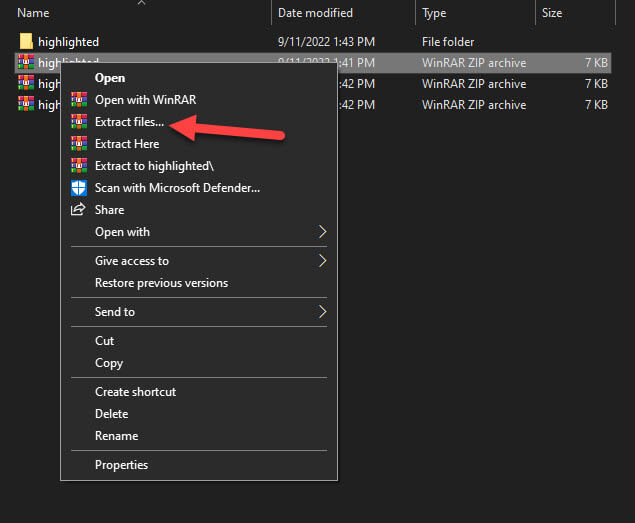Choose Open from the context menu
Screen dimensions: 635x523
pyautogui.click(x=110, y=77)
